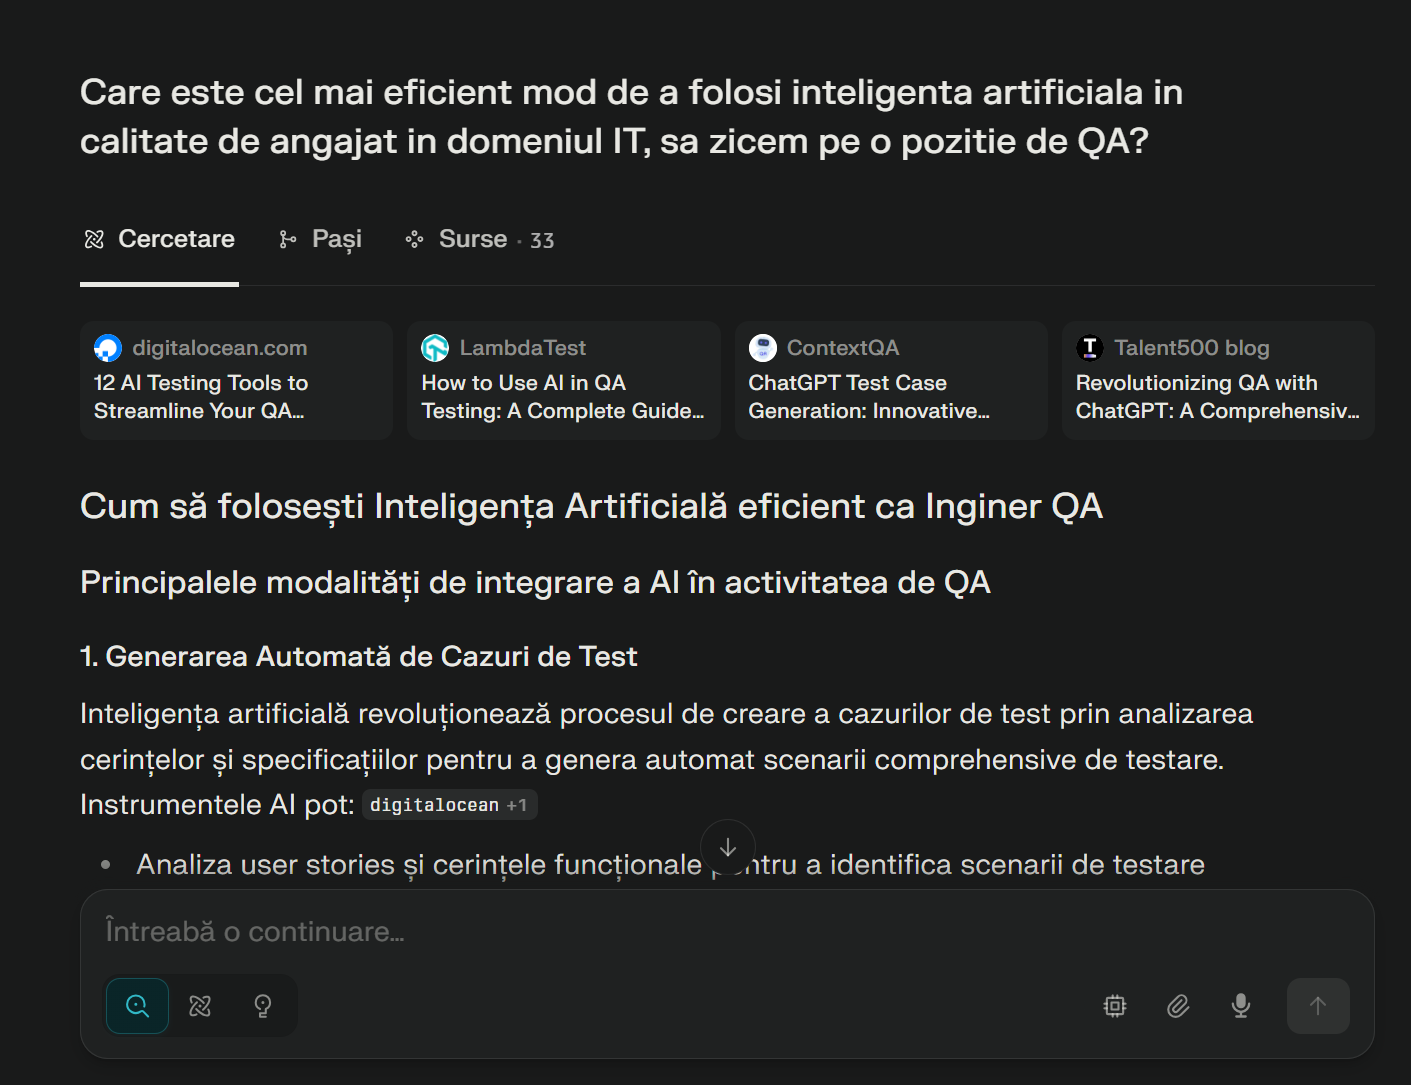Screen dimensions: 1411x1085
Task: Click the LambdaTest logo icon
Action: [435, 348]
